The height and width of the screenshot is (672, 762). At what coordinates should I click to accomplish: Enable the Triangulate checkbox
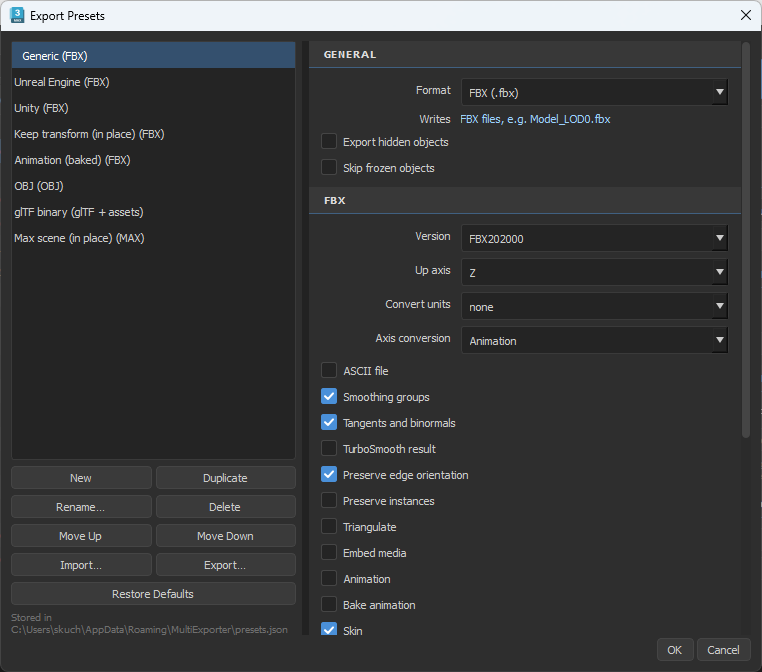pos(329,526)
